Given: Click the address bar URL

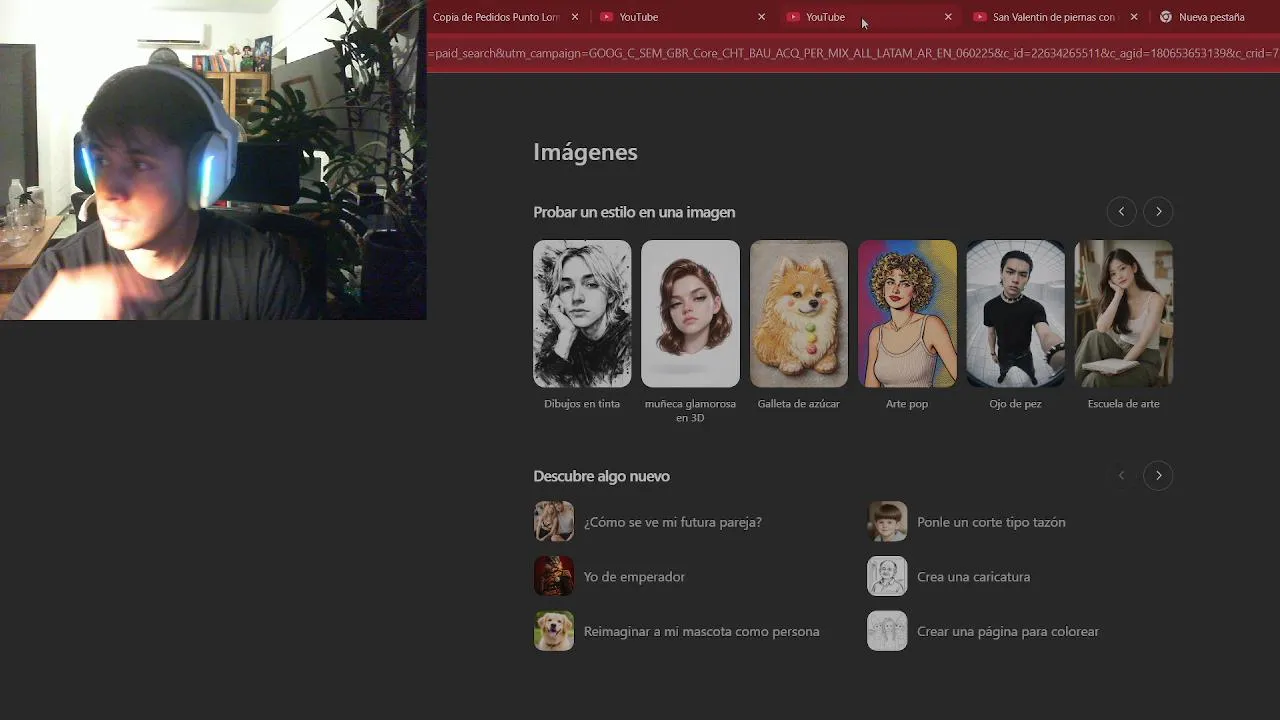Looking at the screenshot, I should point(855,53).
